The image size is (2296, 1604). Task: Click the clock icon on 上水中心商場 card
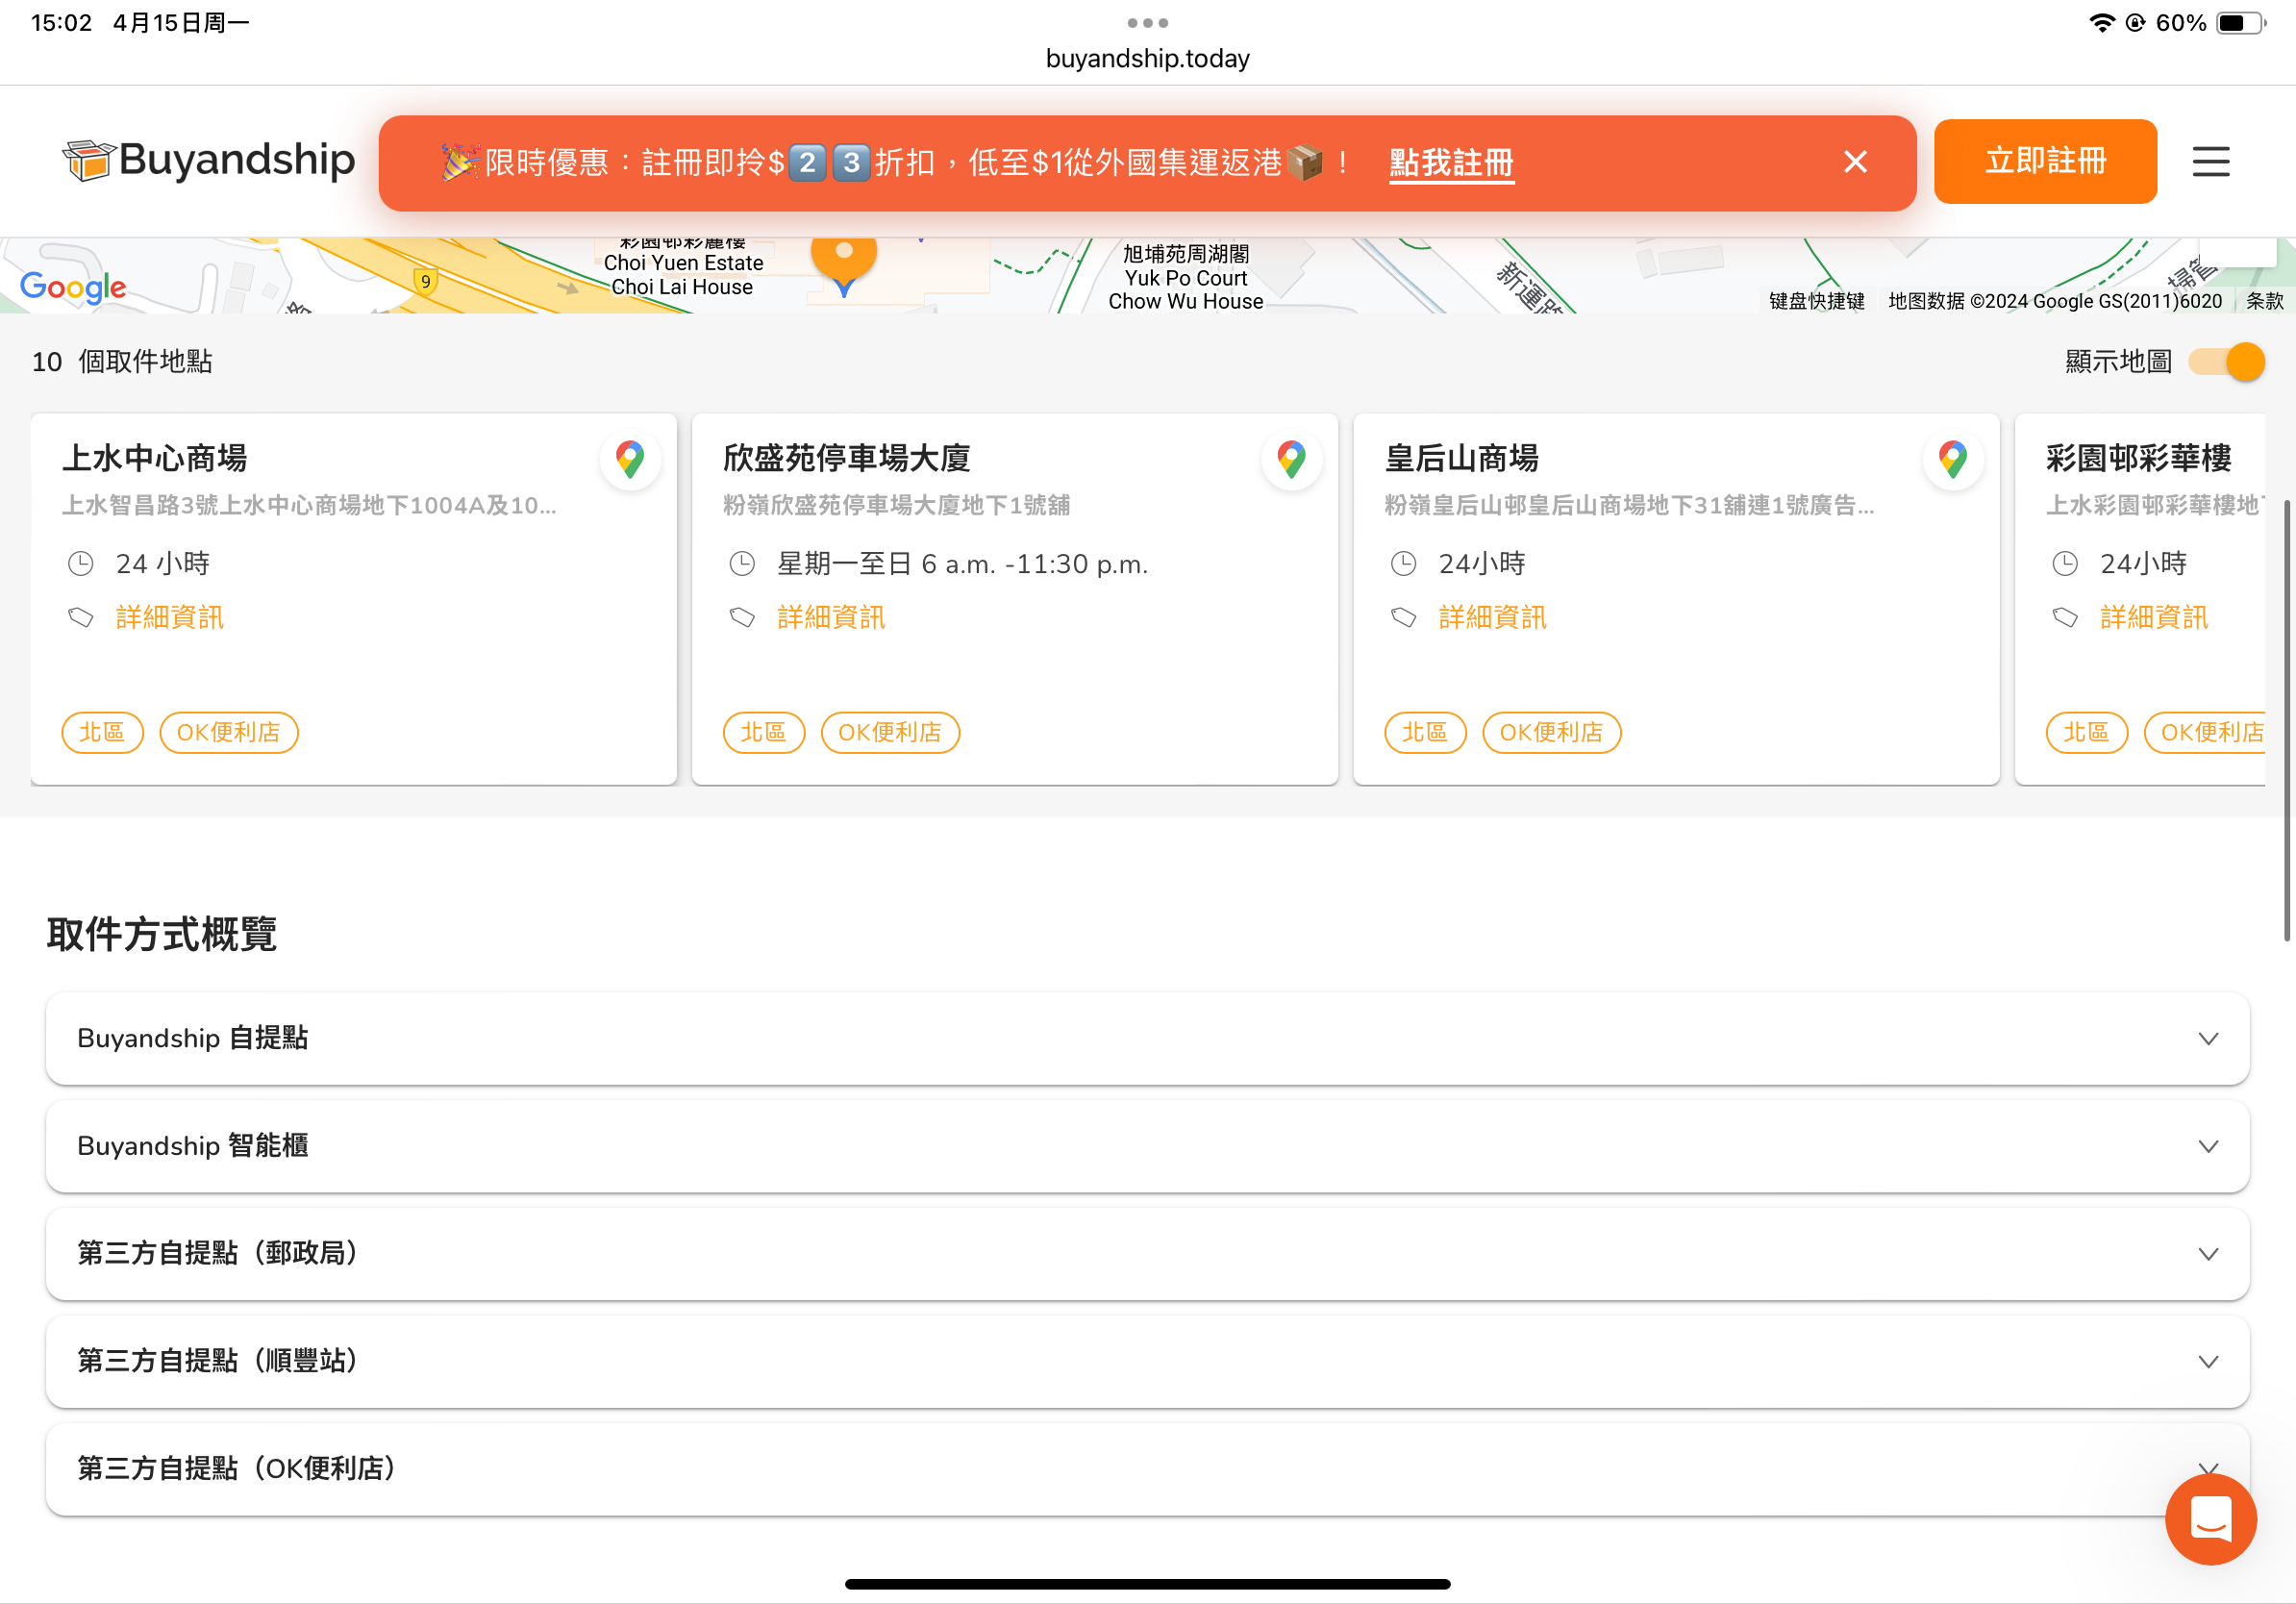(x=81, y=564)
